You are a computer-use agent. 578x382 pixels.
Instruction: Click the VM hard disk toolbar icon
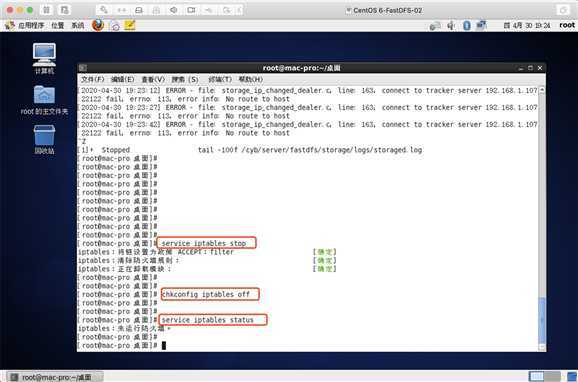[x=139, y=10]
